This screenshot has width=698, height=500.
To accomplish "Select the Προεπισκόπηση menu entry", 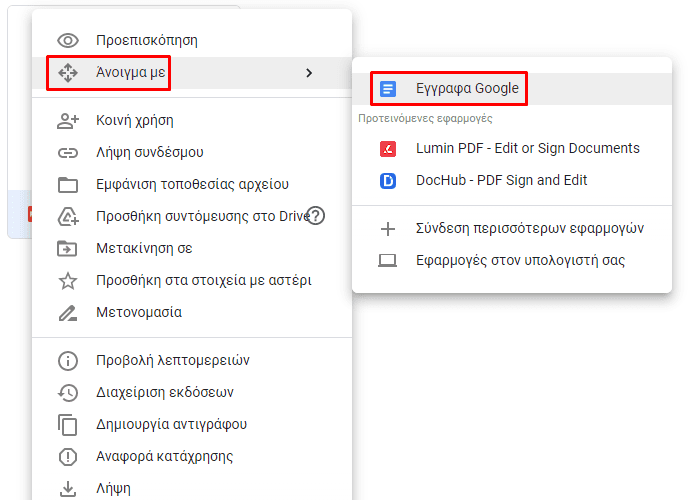I will pos(192,41).
